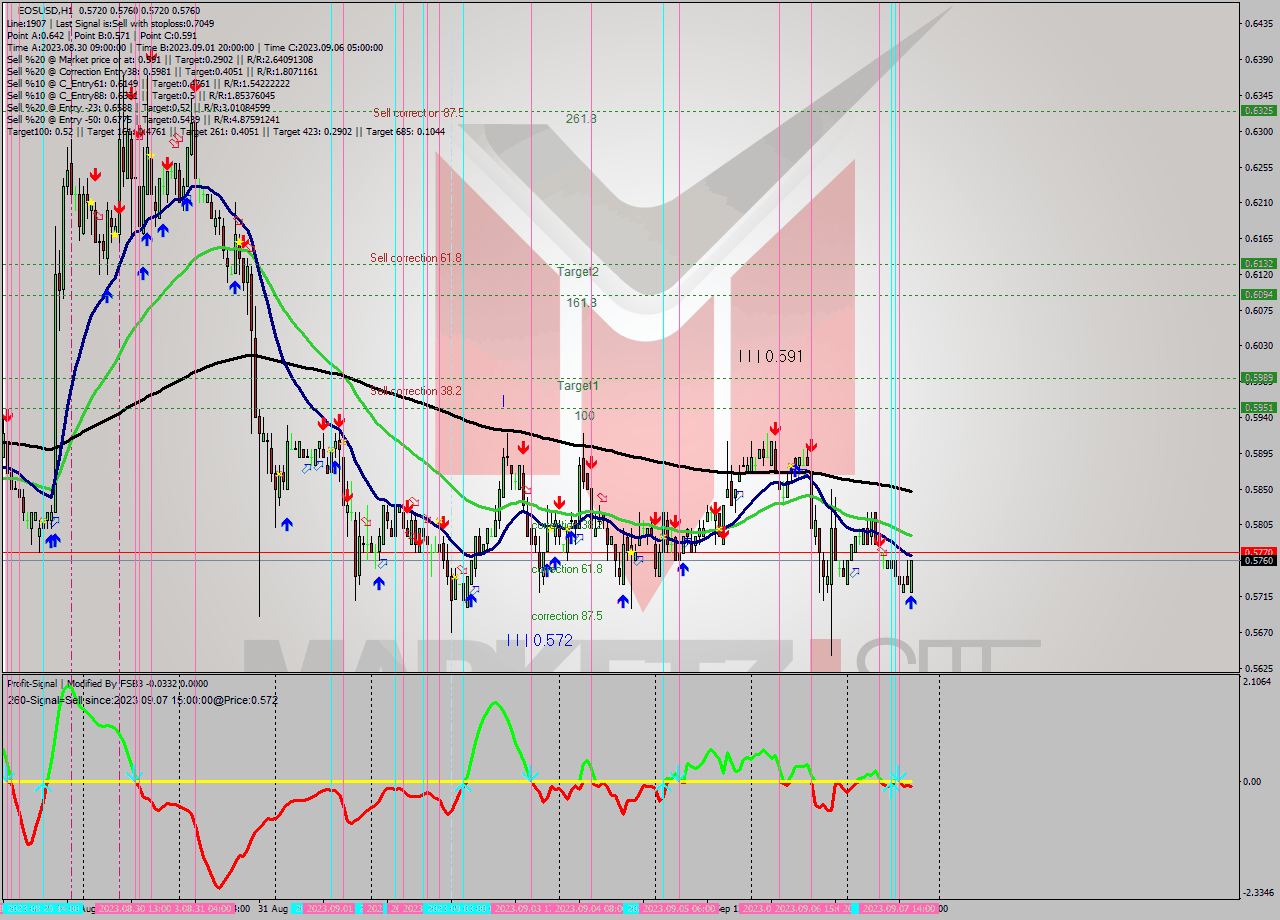
Task: Click the 'Target1' label
Action: click(x=578, y=385)
